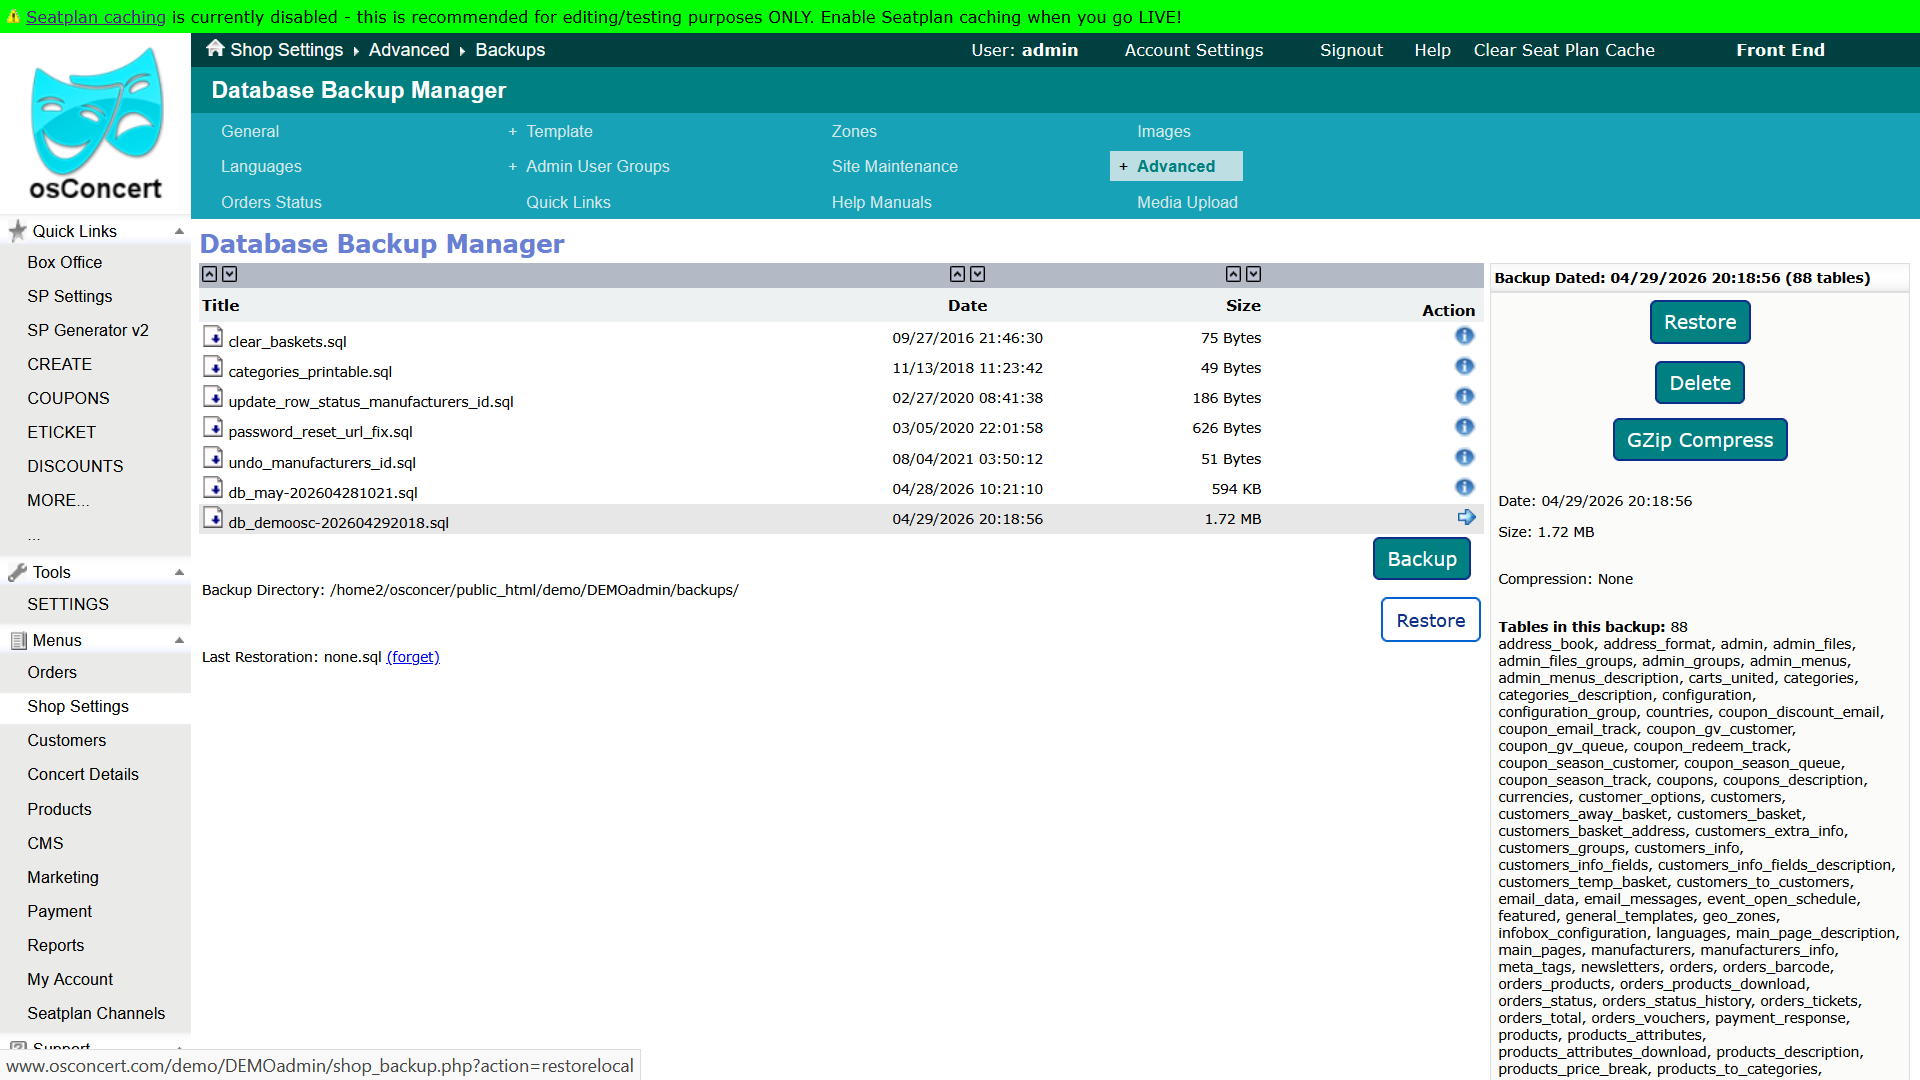
Task: Open the Site Maintenance menu item
Action: 894,167
